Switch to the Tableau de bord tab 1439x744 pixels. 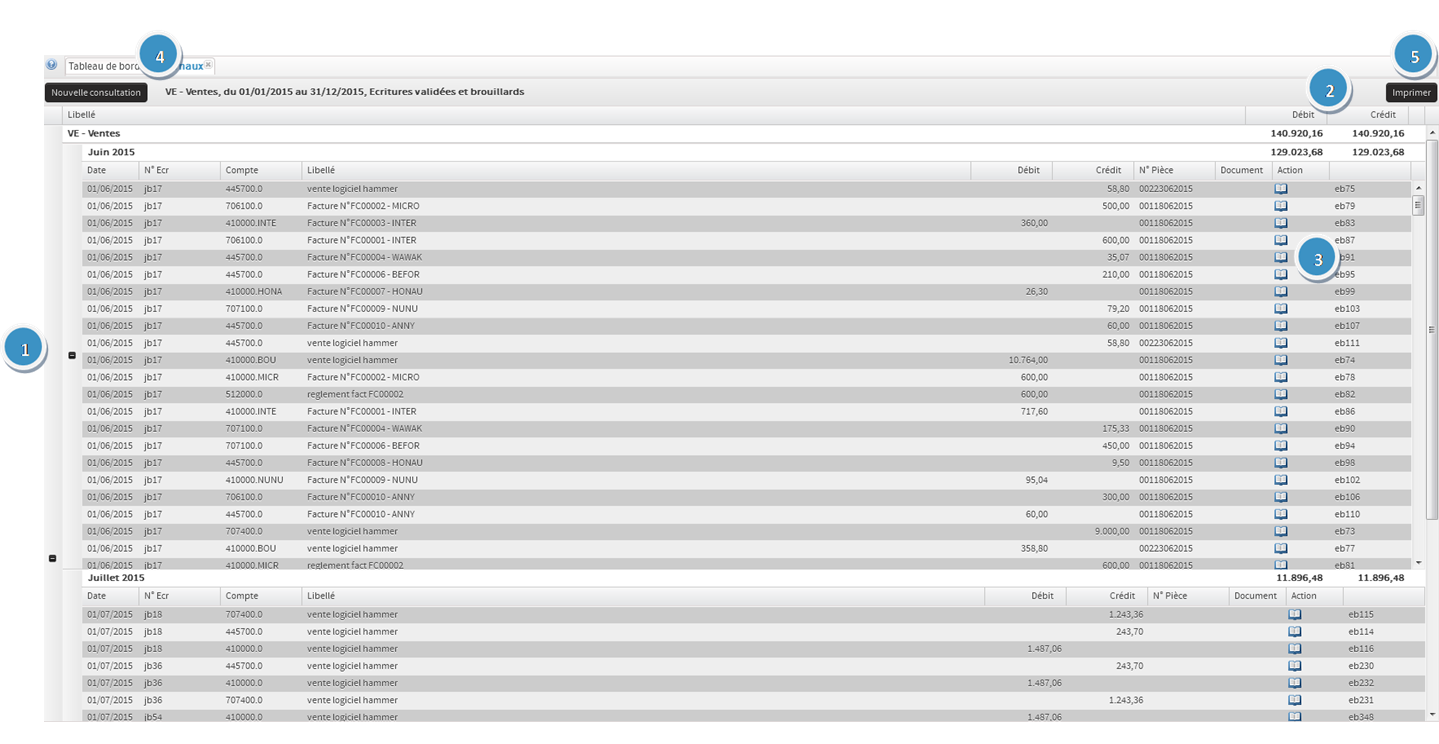(107, 64)
